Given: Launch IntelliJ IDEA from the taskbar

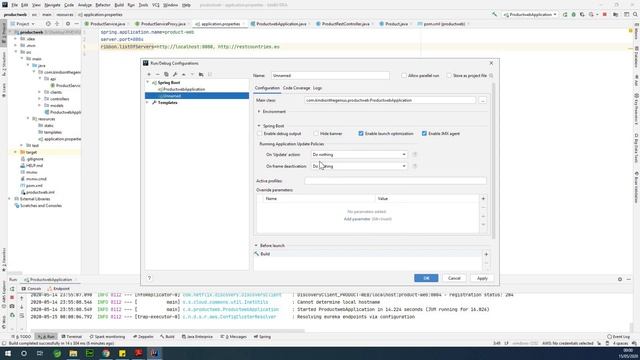Looking at the screenshot, I should click(x=154, y=353).
